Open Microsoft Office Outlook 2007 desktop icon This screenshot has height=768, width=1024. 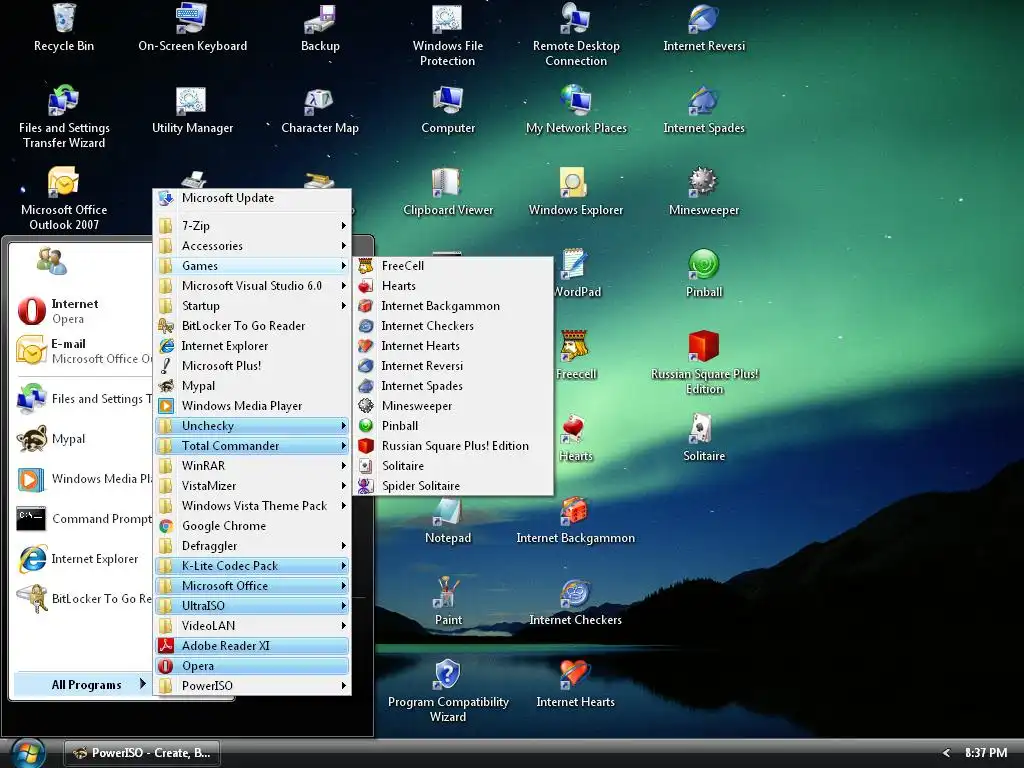[x=64, y=199]
